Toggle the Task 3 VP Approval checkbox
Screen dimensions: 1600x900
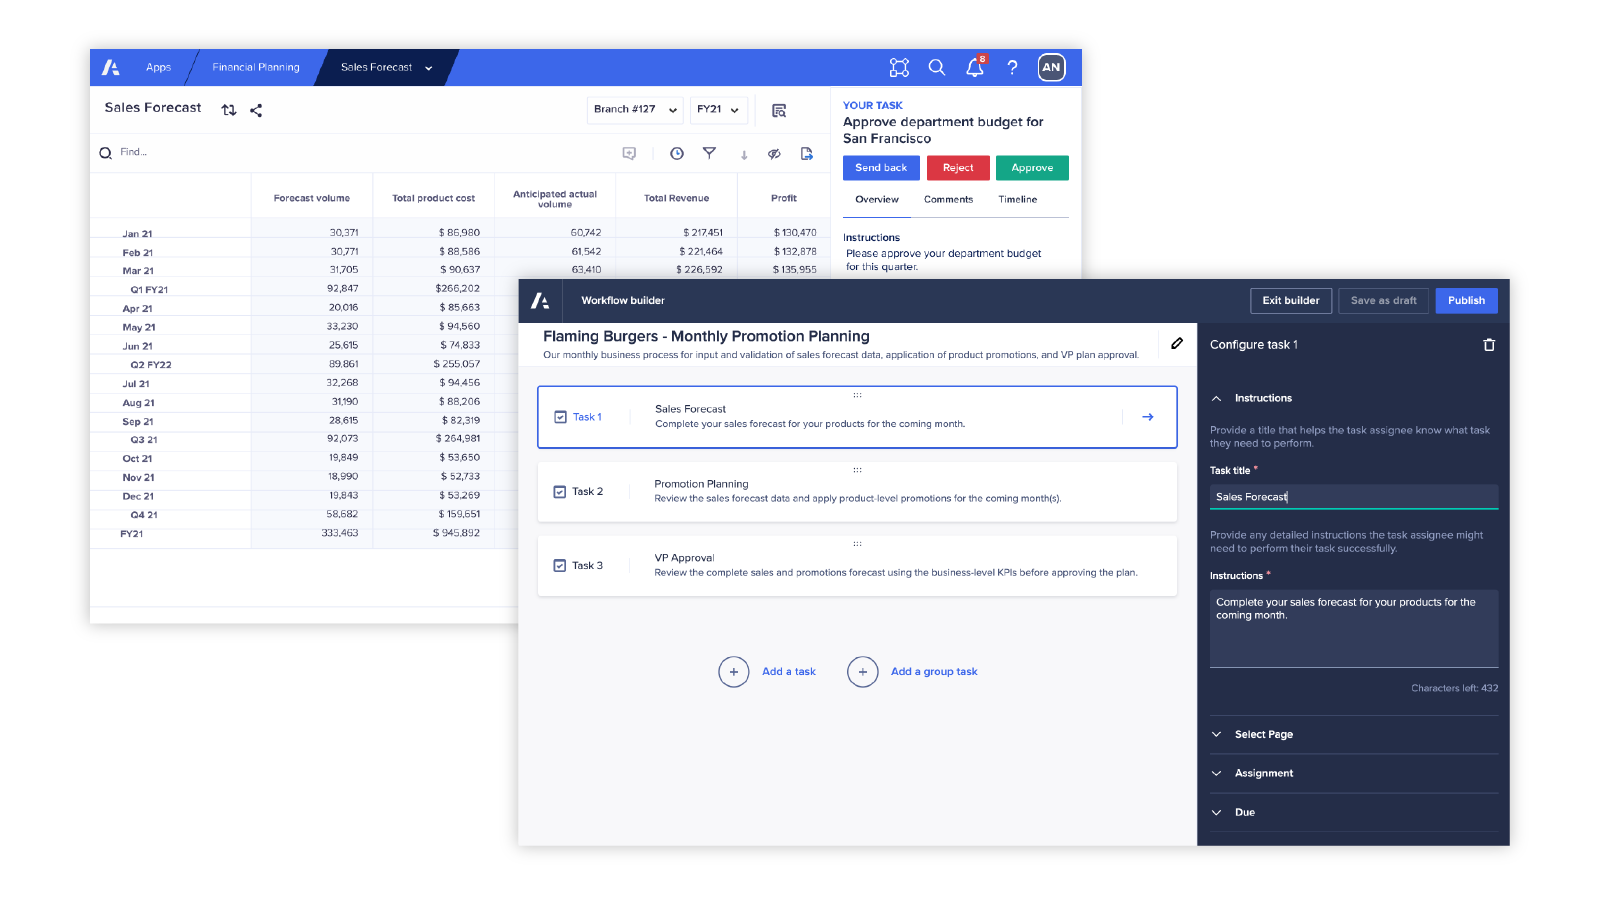[x=561, y=565]
